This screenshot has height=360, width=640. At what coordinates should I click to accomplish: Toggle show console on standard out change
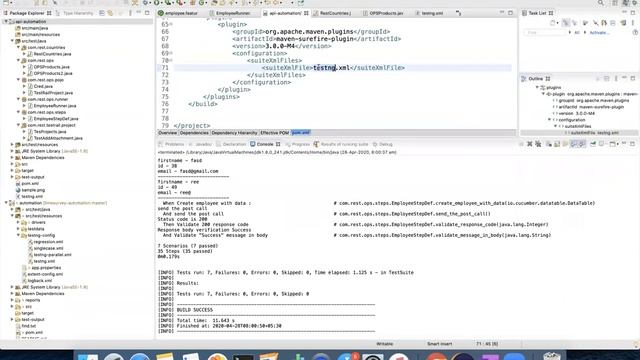pos(574,144)
